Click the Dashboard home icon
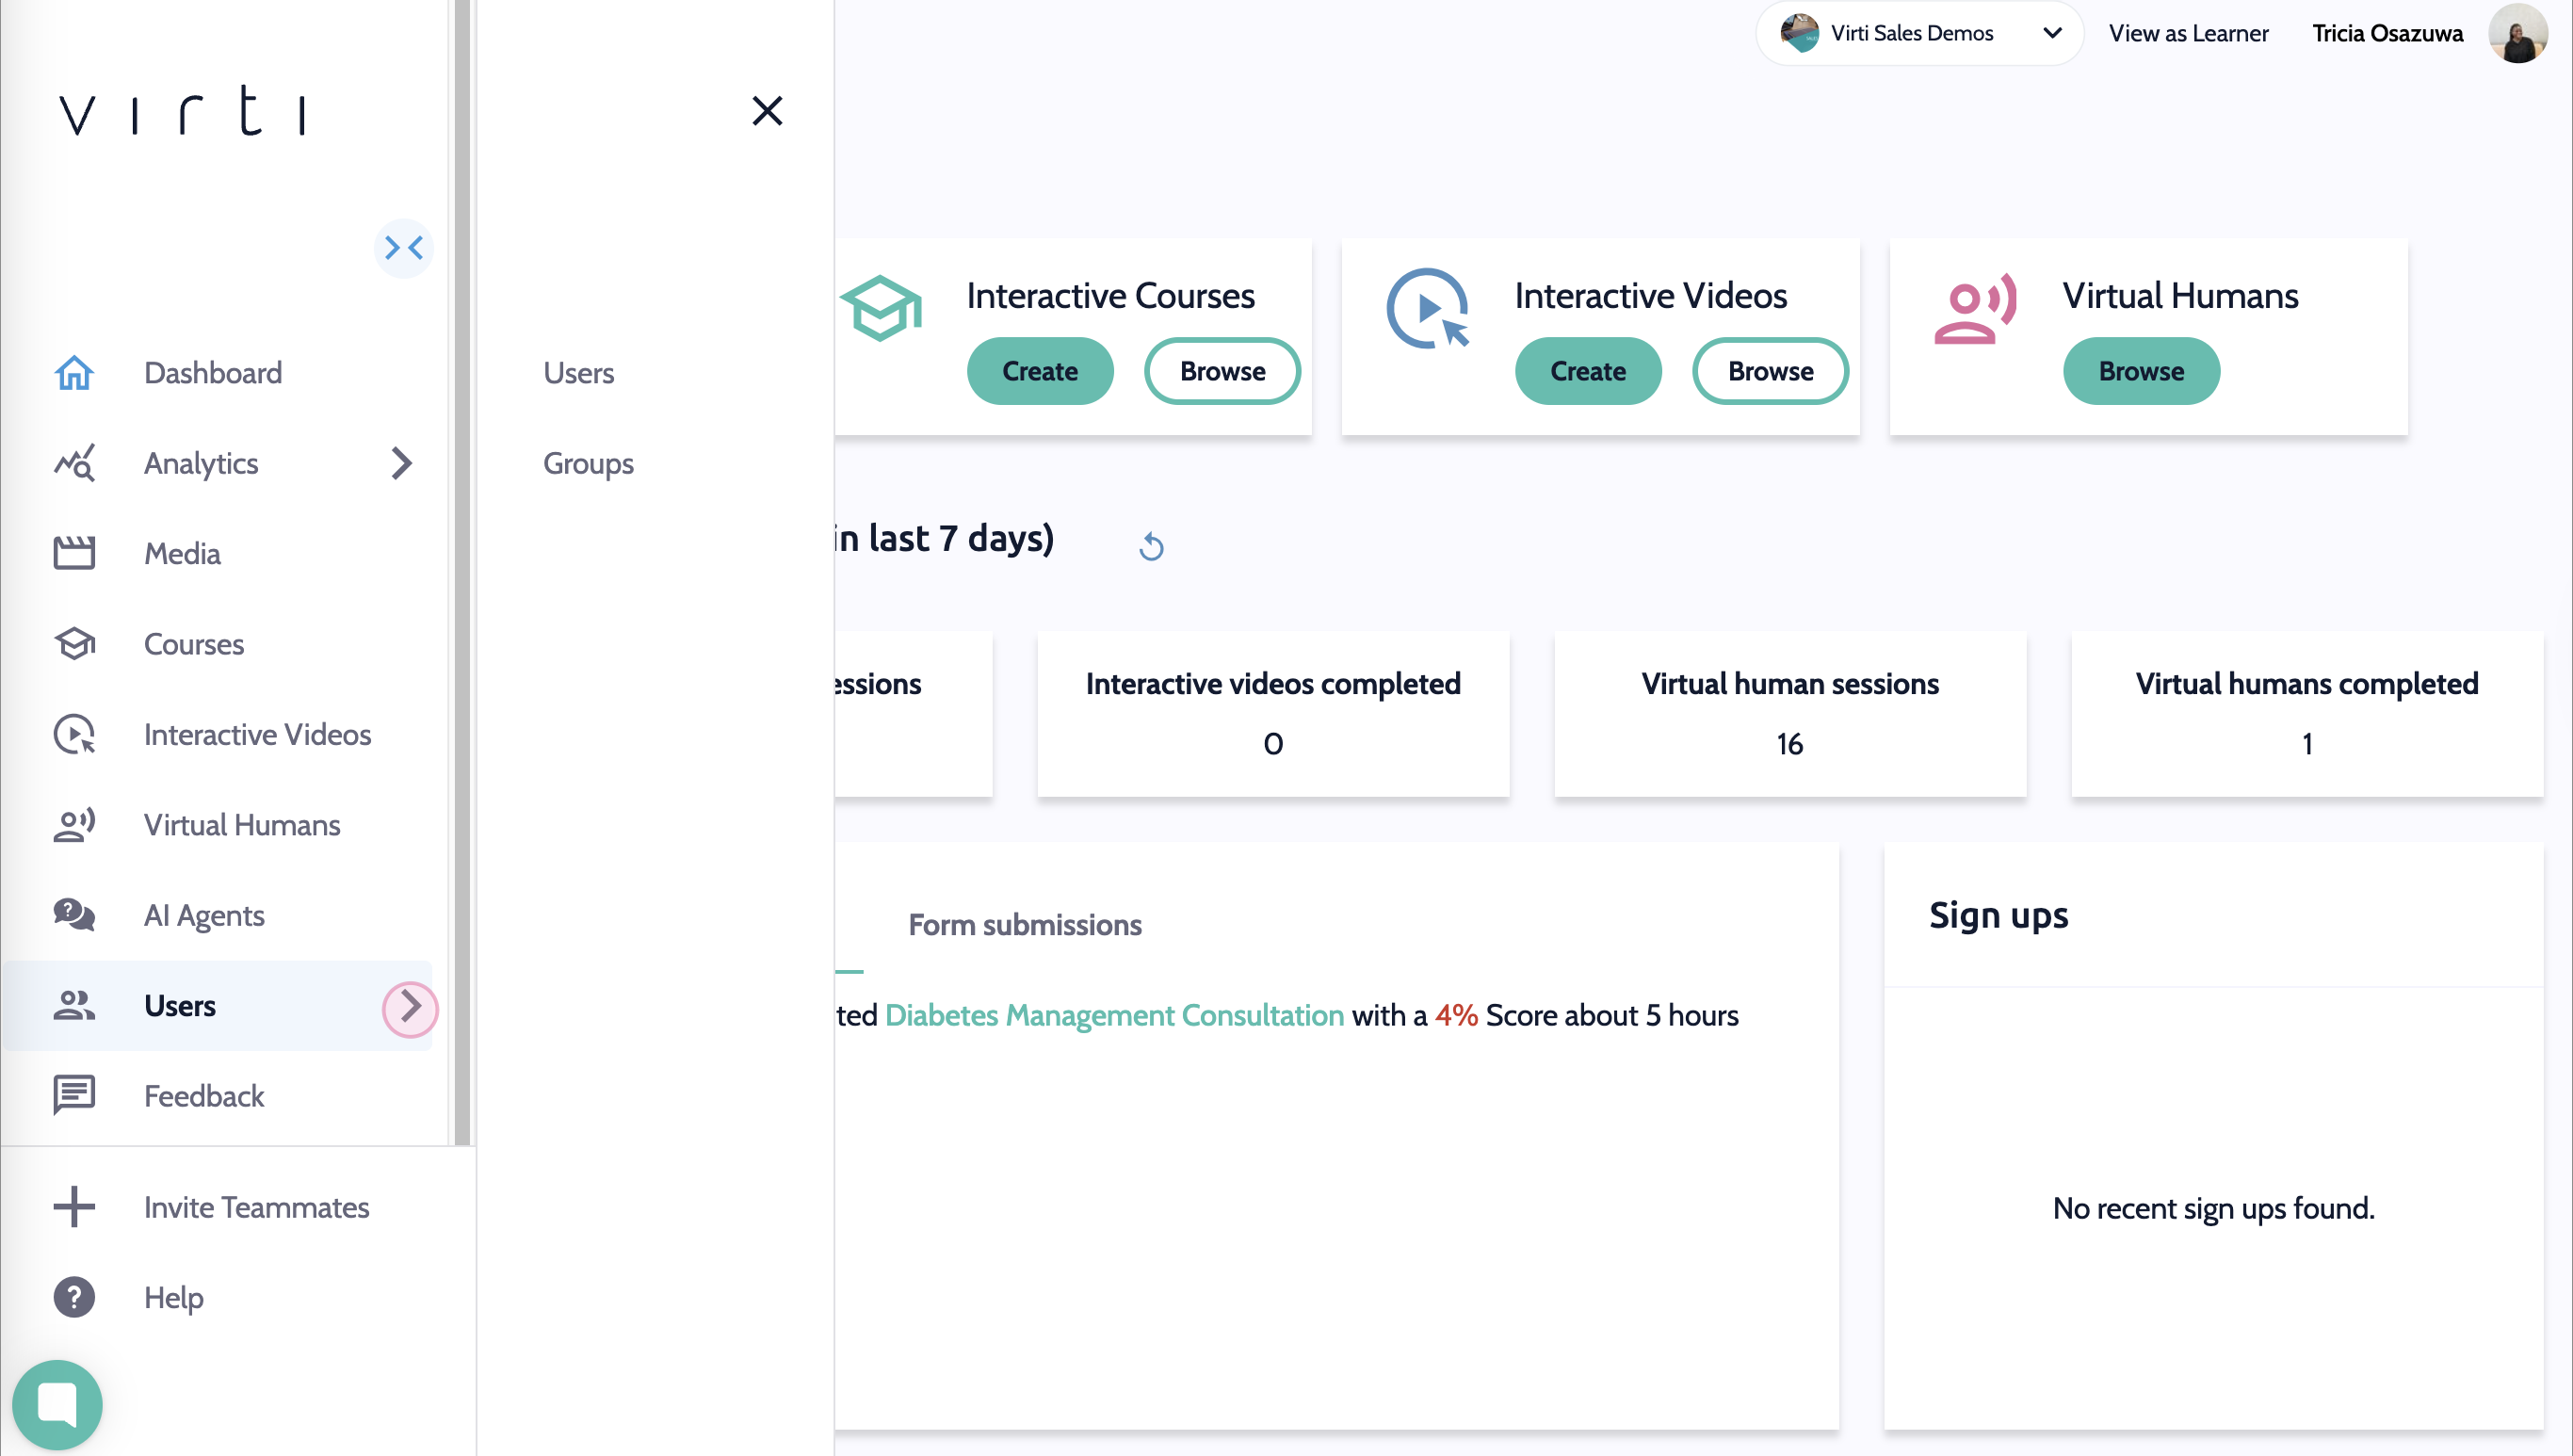 point(74,373)
